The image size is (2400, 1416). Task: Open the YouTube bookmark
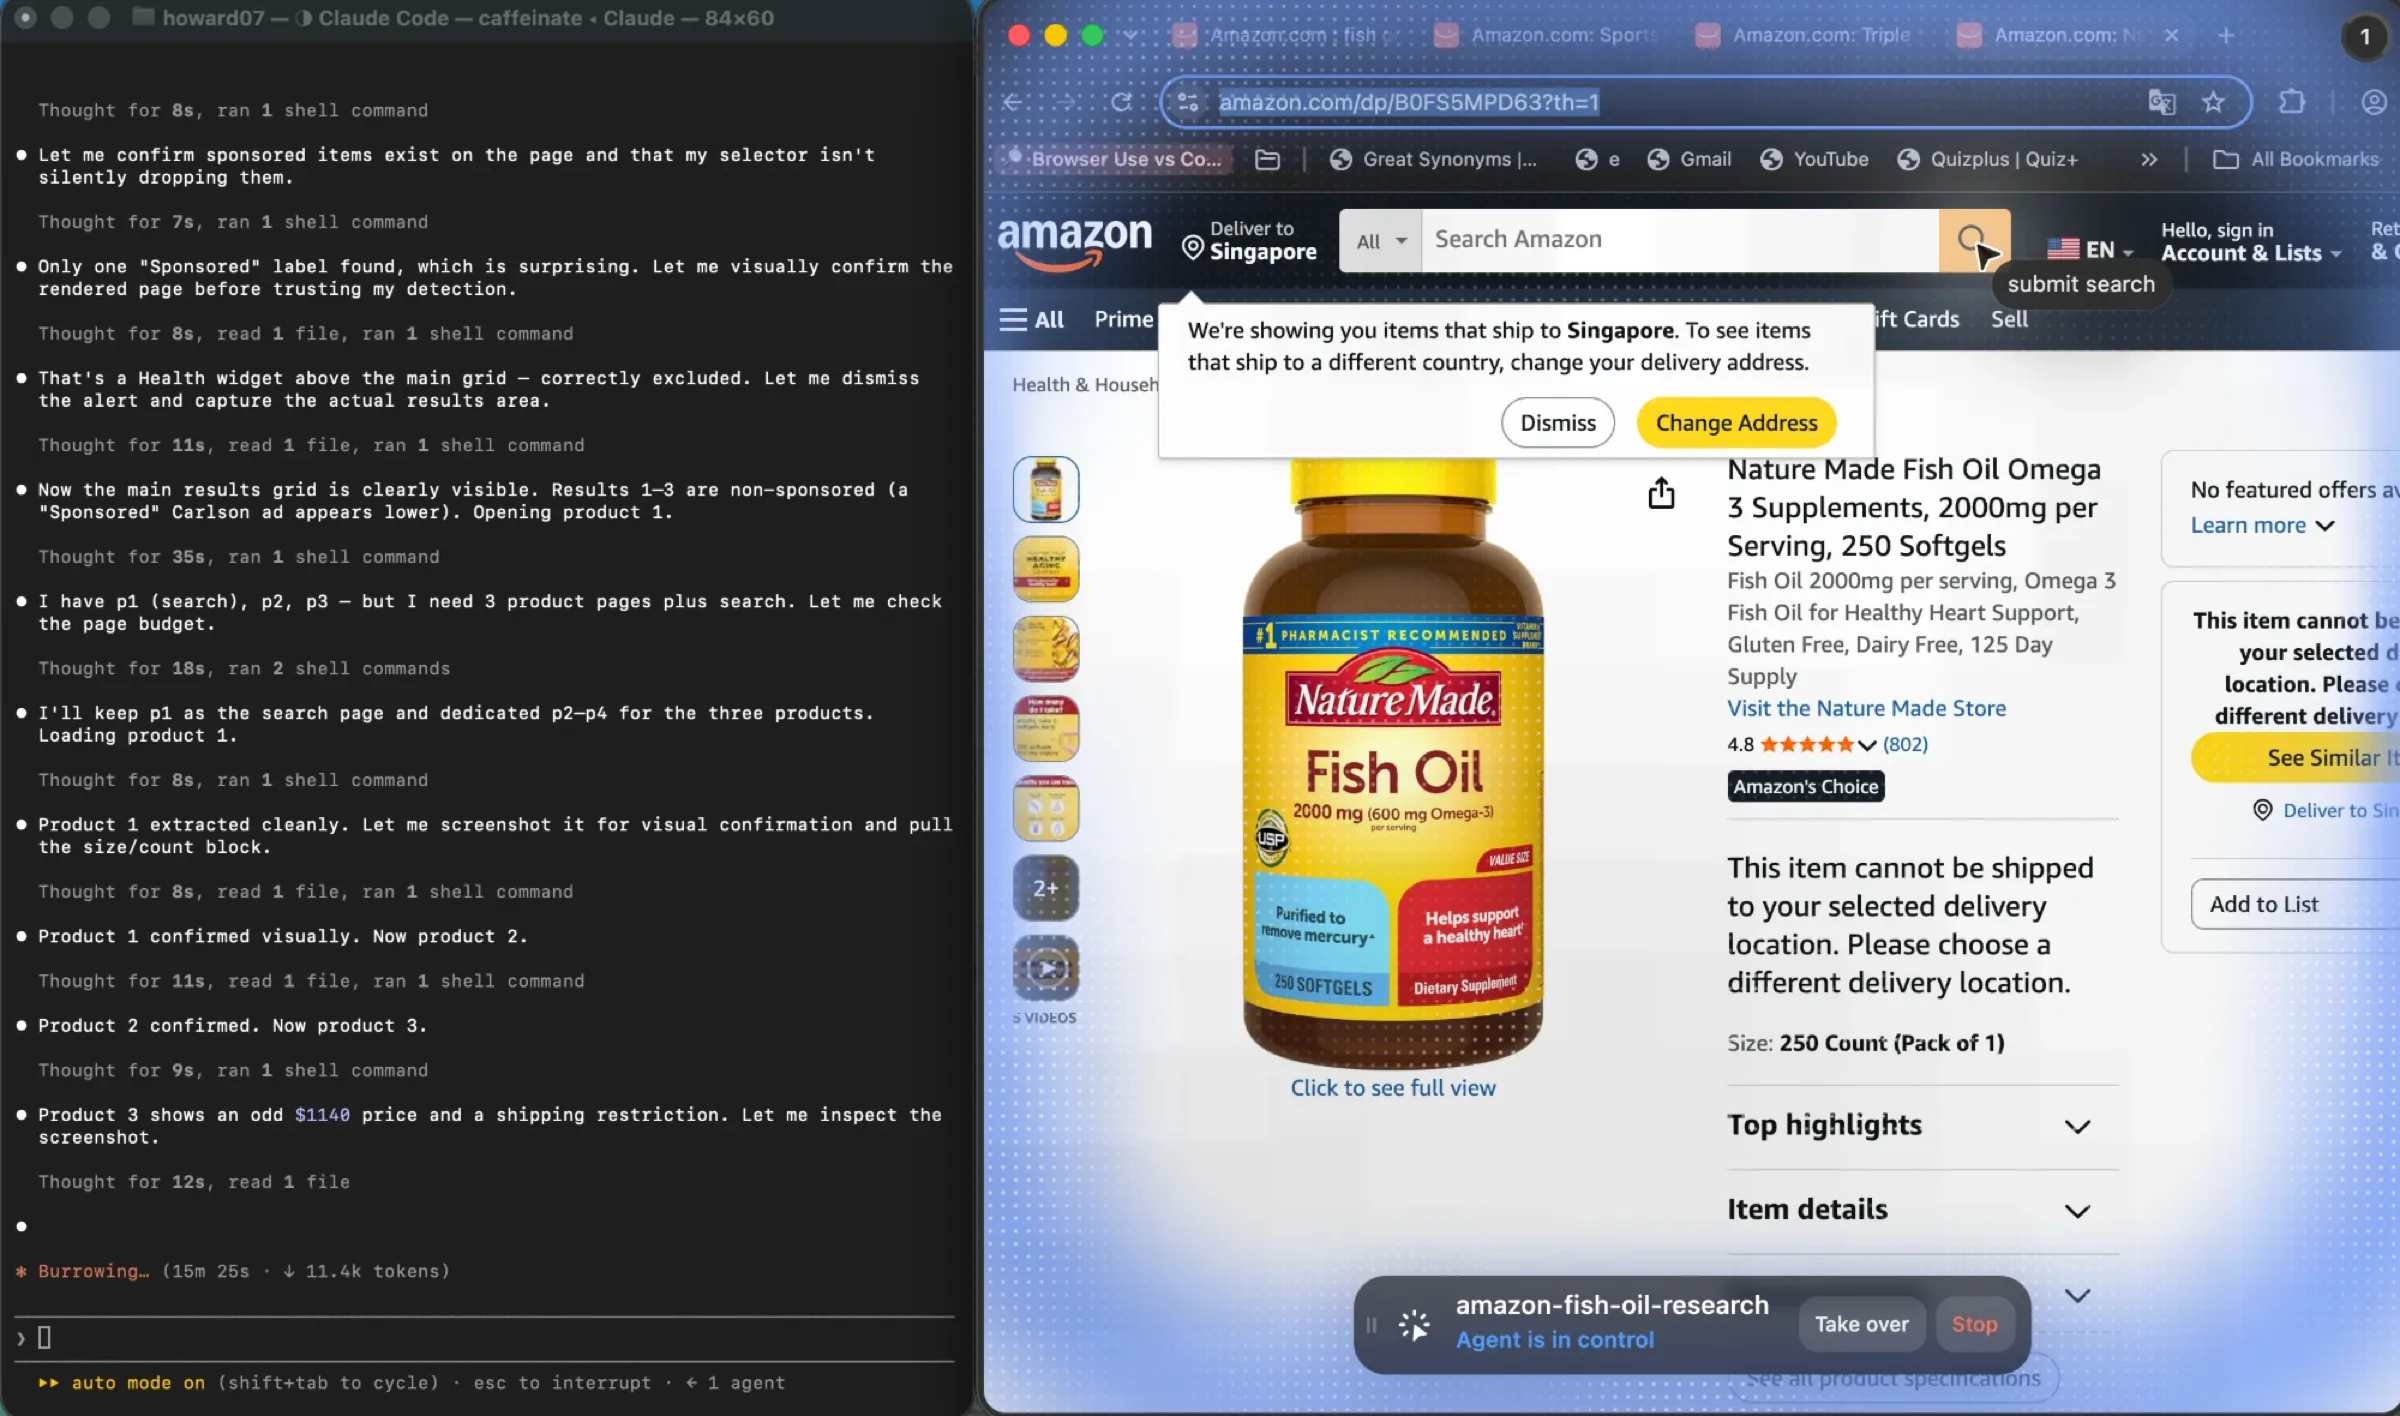[1814, 159]
